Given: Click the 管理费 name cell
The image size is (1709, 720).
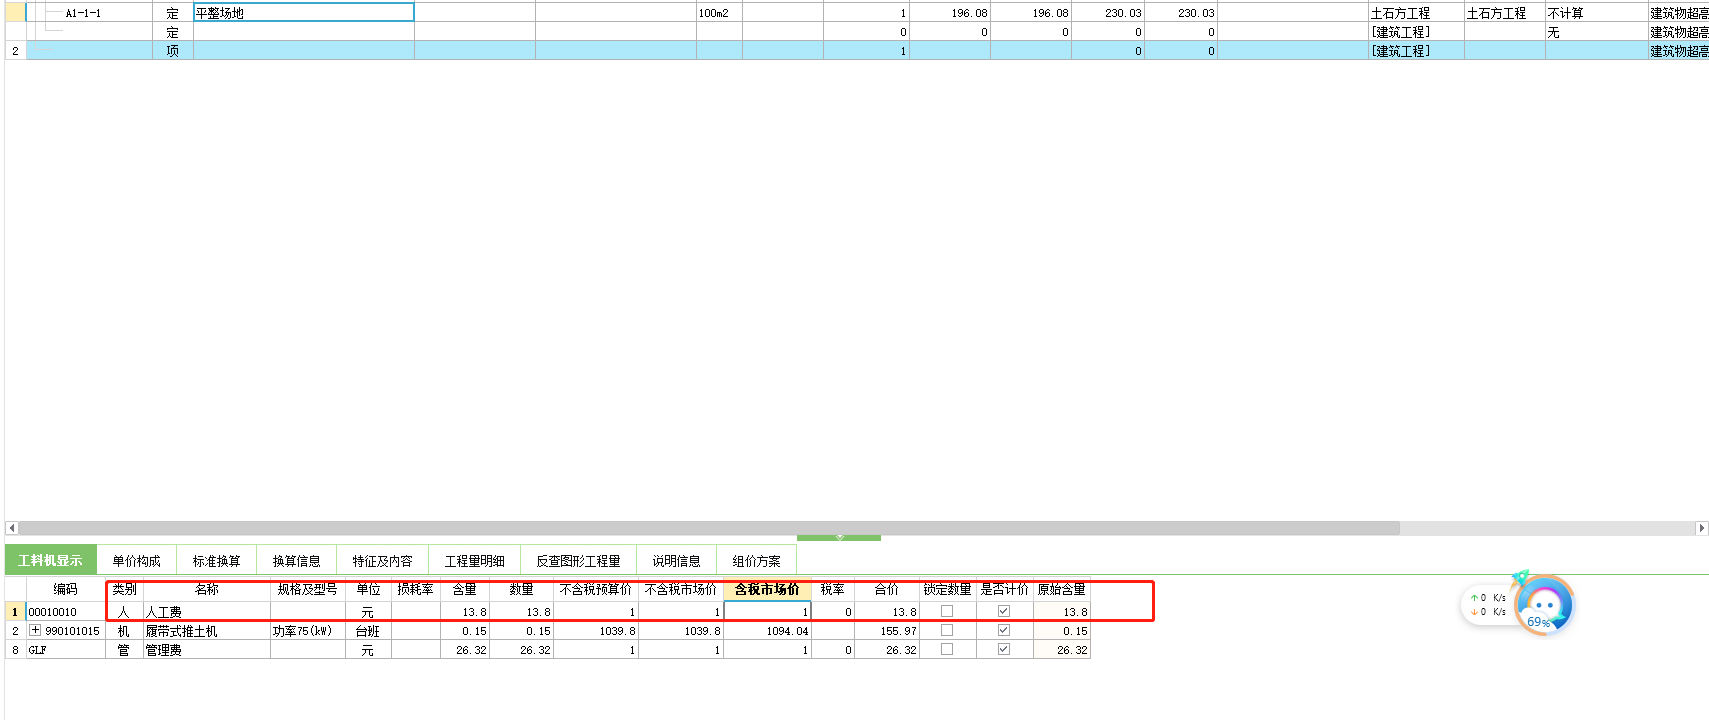Looking at the screenshot, I should (206, 649).
